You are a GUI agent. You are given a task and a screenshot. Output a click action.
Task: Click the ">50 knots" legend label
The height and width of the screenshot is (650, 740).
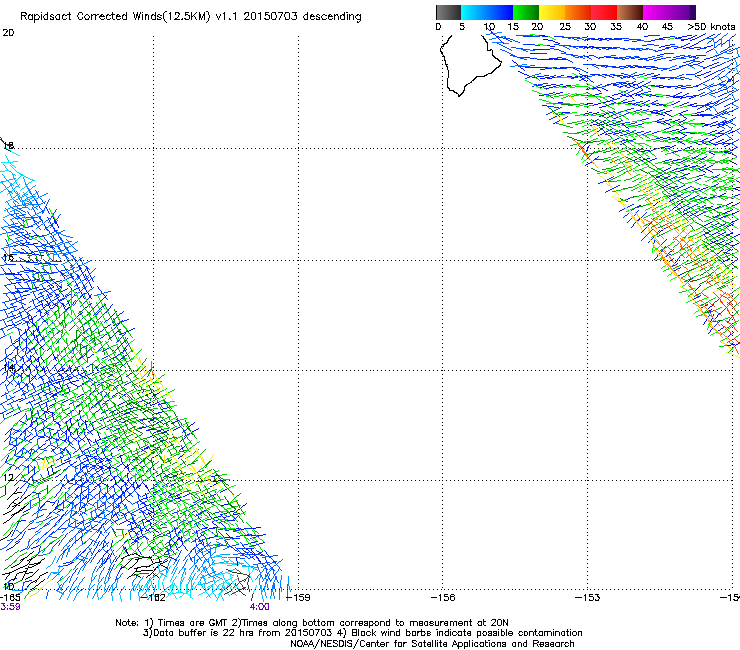(711, 26)
